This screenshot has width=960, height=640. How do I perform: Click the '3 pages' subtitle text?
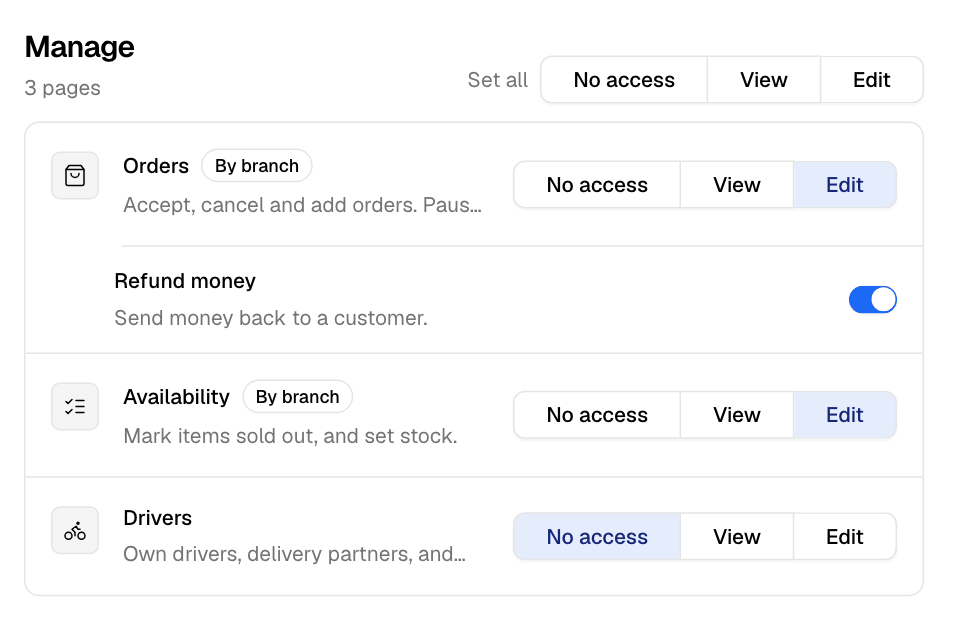[x=62, y=88]
